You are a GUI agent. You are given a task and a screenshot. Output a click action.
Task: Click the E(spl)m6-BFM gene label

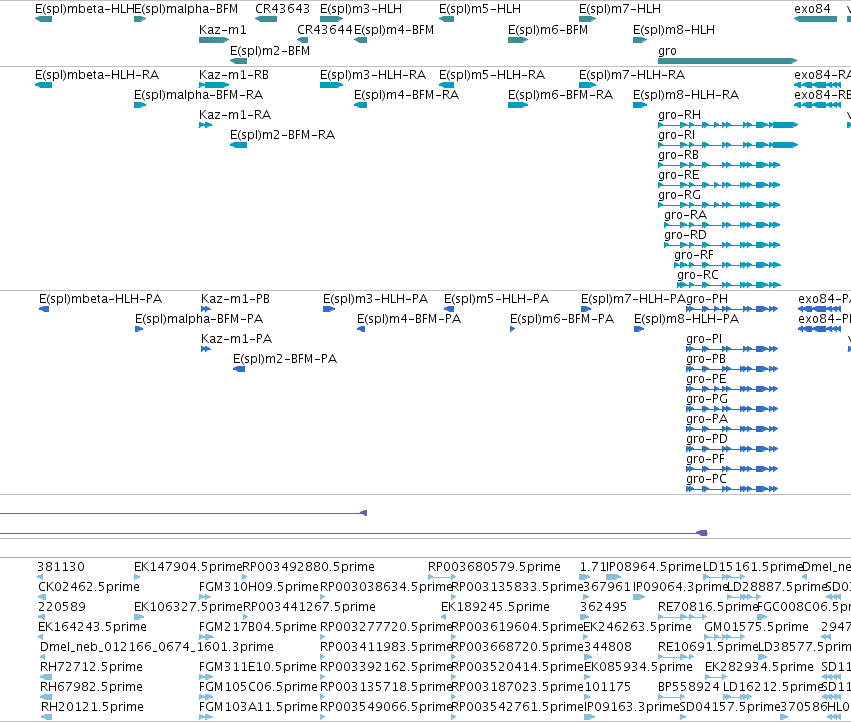[x=548, y=29]
